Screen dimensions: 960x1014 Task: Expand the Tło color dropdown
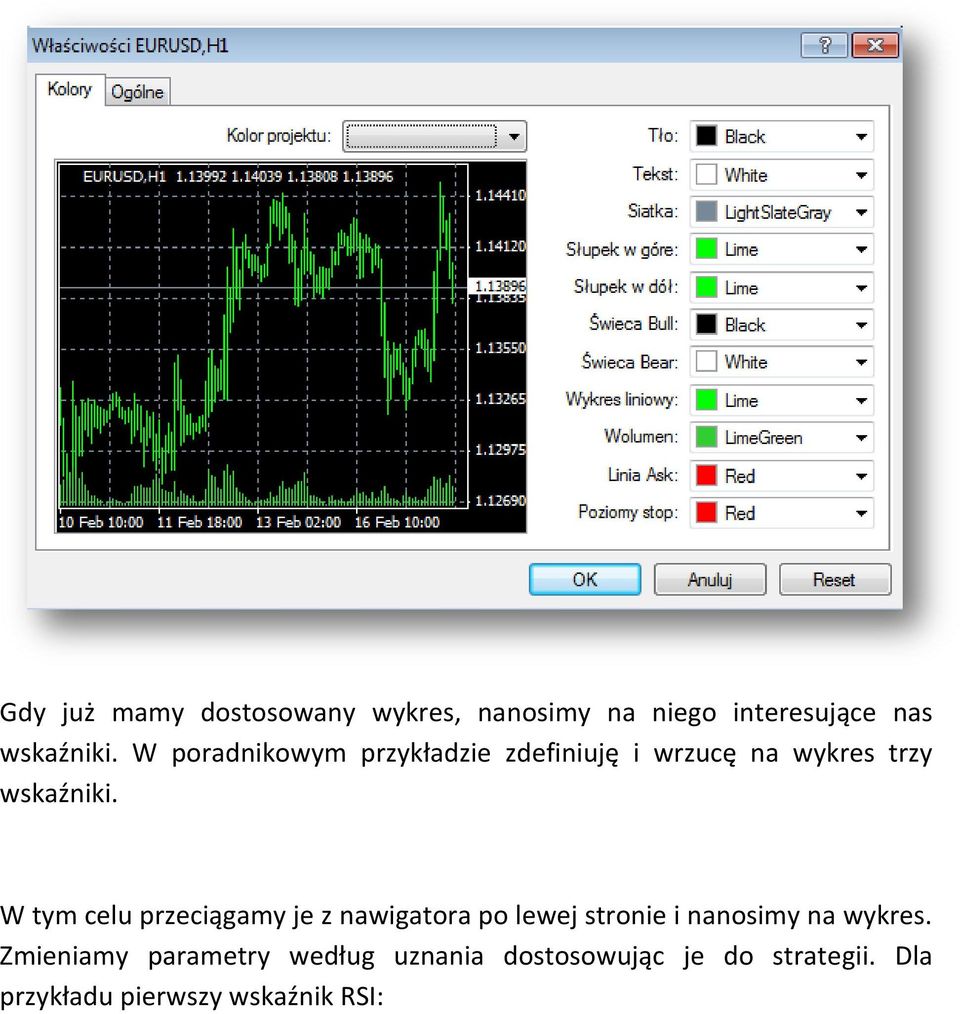[x=781, y=136]
